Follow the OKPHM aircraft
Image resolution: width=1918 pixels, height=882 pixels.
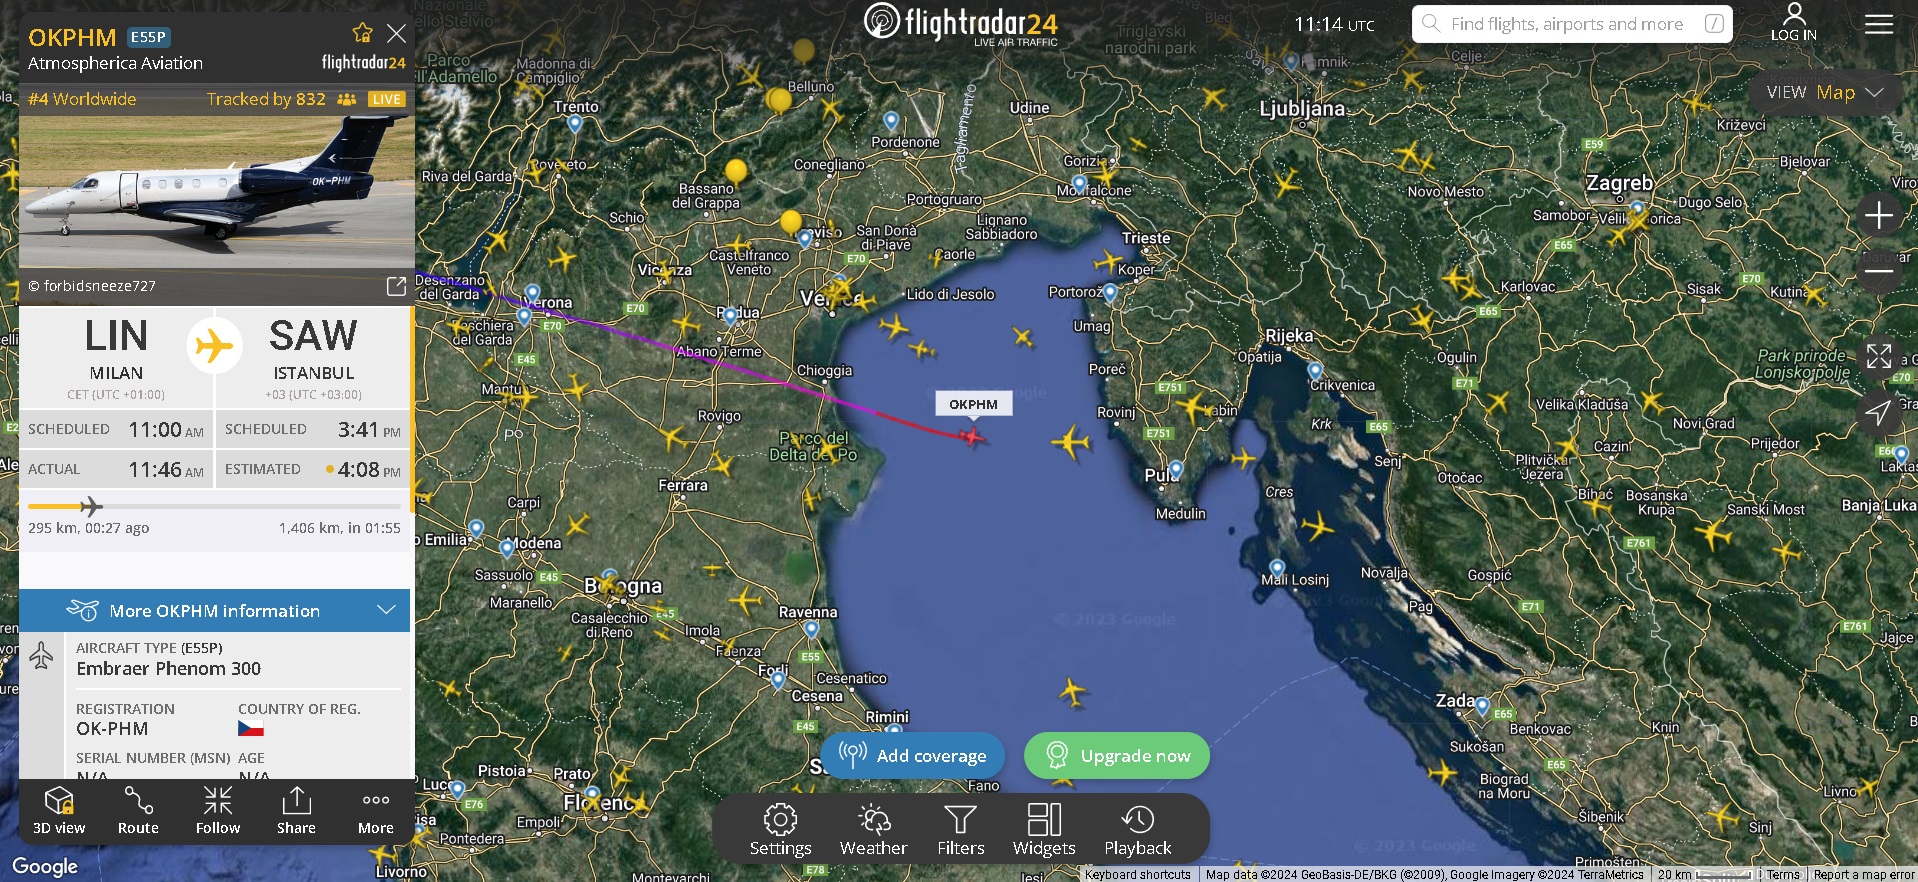click(218, 811)
